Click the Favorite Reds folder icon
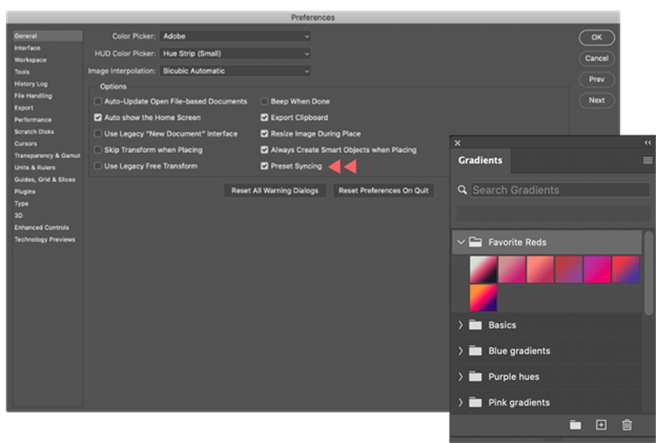656x443 pixels. tap(475, 242)
